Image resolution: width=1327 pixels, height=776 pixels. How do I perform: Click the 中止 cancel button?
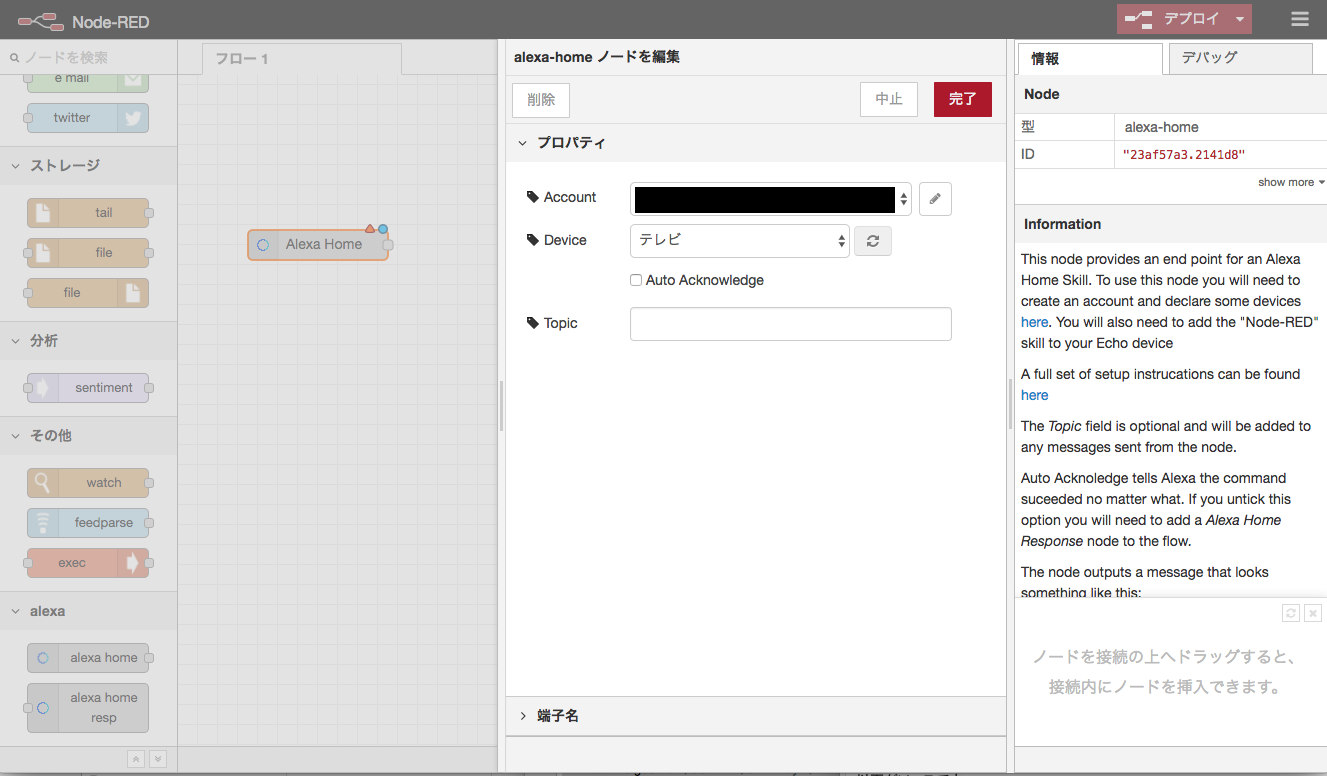point(889,100)
